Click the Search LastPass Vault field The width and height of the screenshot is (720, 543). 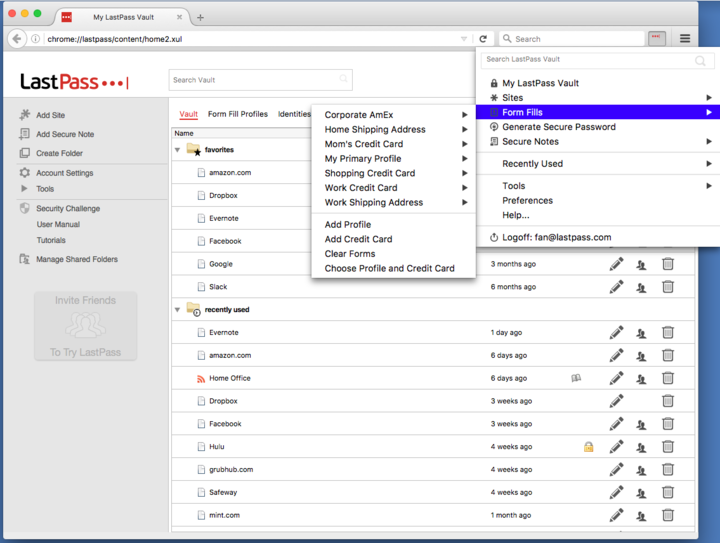point(597,60)
